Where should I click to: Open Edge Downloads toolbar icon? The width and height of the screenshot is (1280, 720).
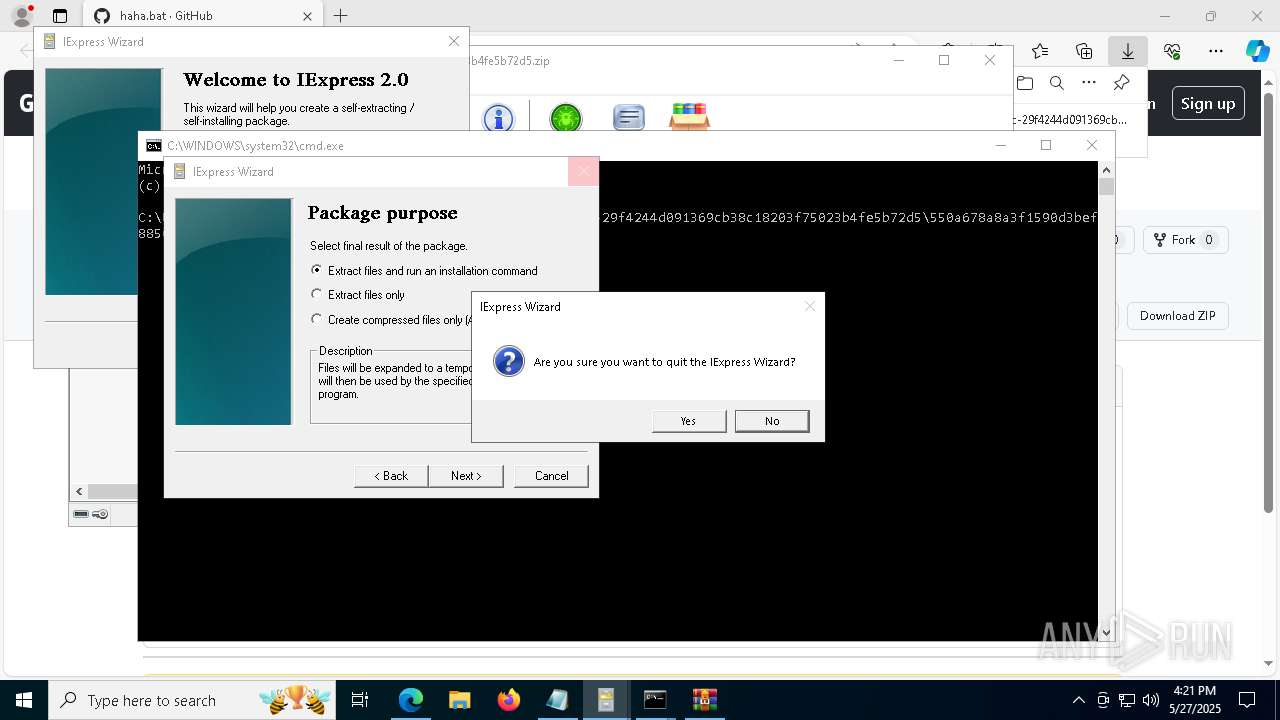[1127, 51]
